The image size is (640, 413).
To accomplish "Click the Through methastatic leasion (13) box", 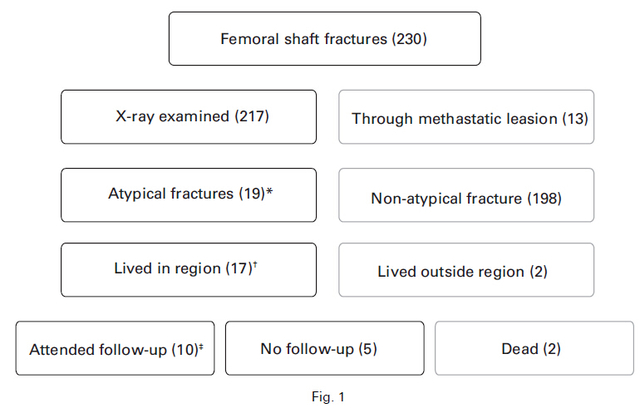I will pyautogui.click(x=466, y=117).
